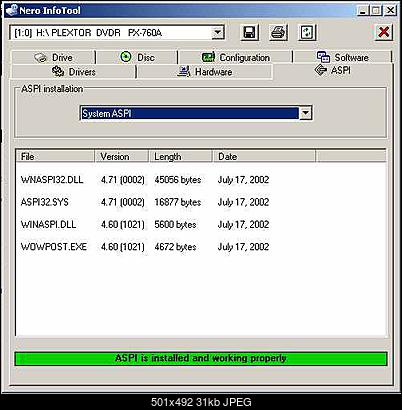Sort by the File column header

click(x=55, y=156)
